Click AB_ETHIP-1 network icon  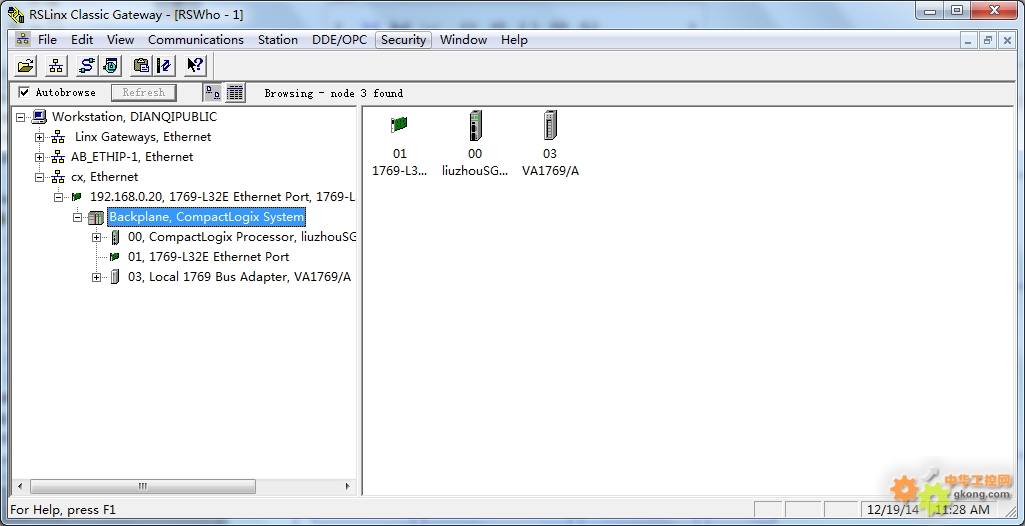(58, 157)
